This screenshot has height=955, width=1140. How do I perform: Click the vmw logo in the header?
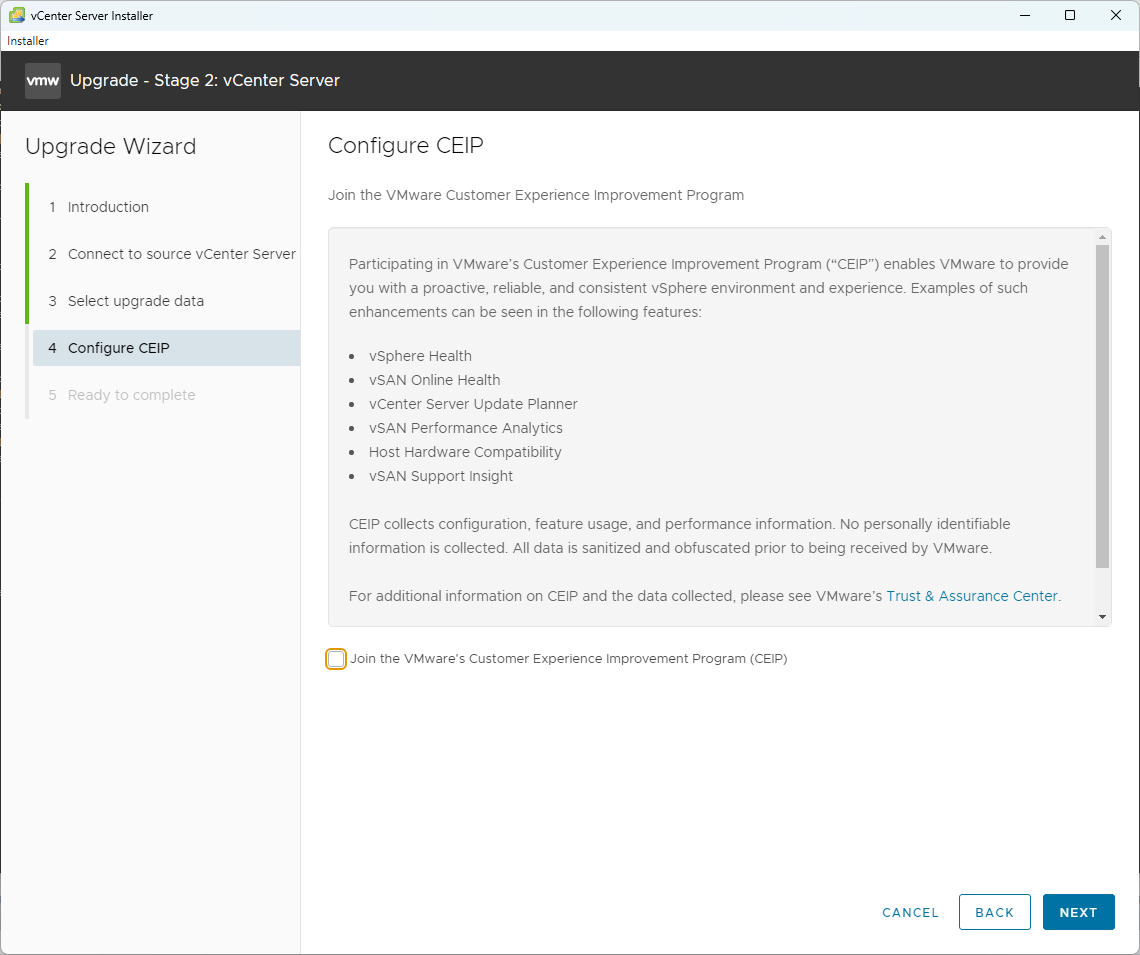43,81
